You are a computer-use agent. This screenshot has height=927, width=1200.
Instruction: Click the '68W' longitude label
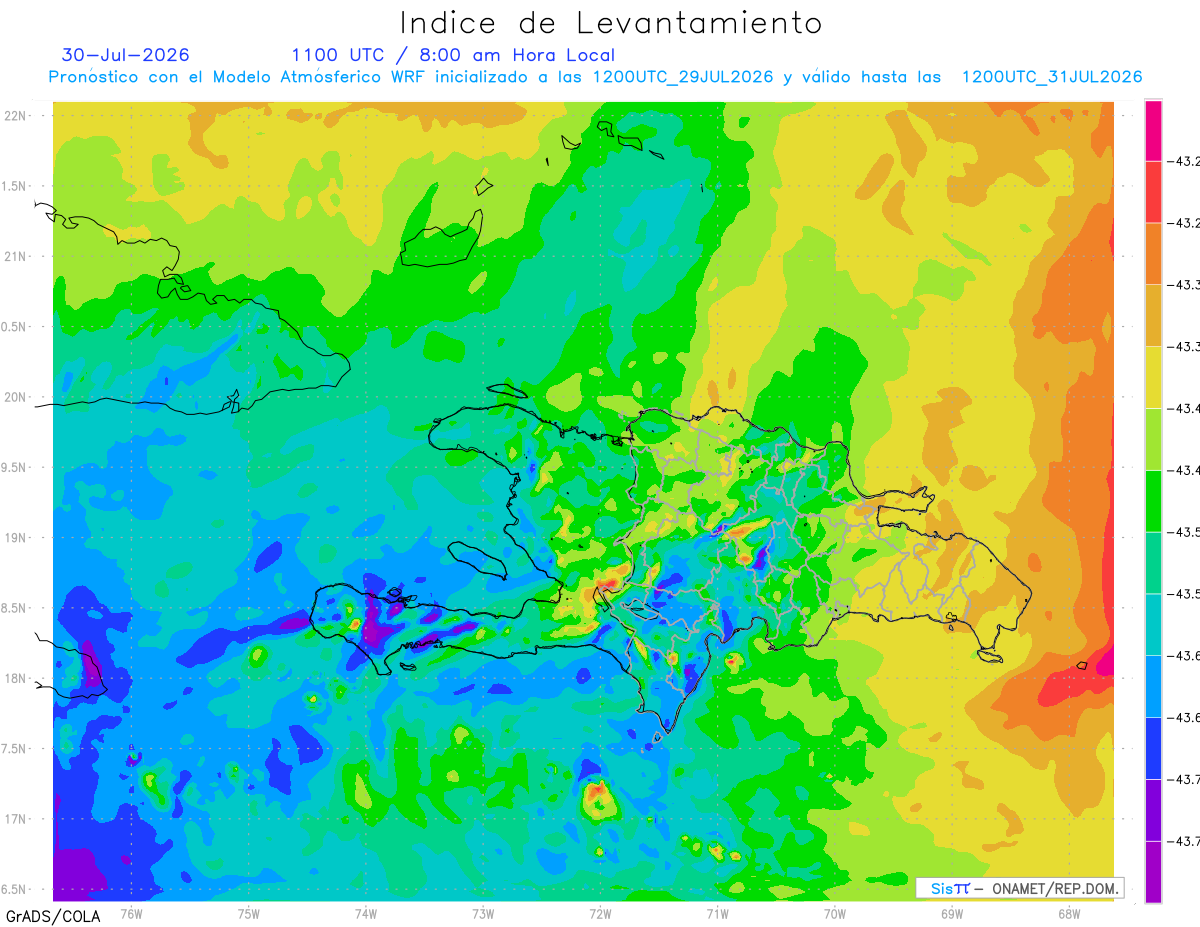click(x=1069, y=913)
